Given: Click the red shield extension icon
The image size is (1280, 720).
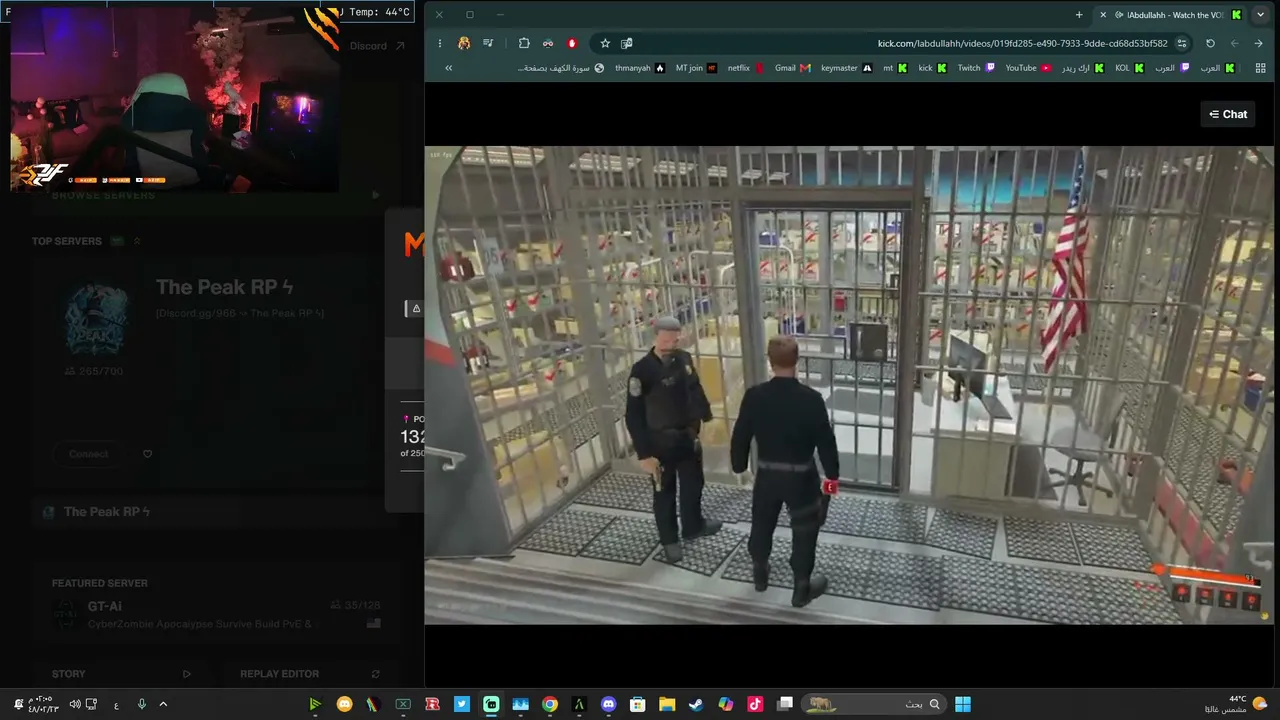Looking at the screenshot, I should (x=572, y=43).
